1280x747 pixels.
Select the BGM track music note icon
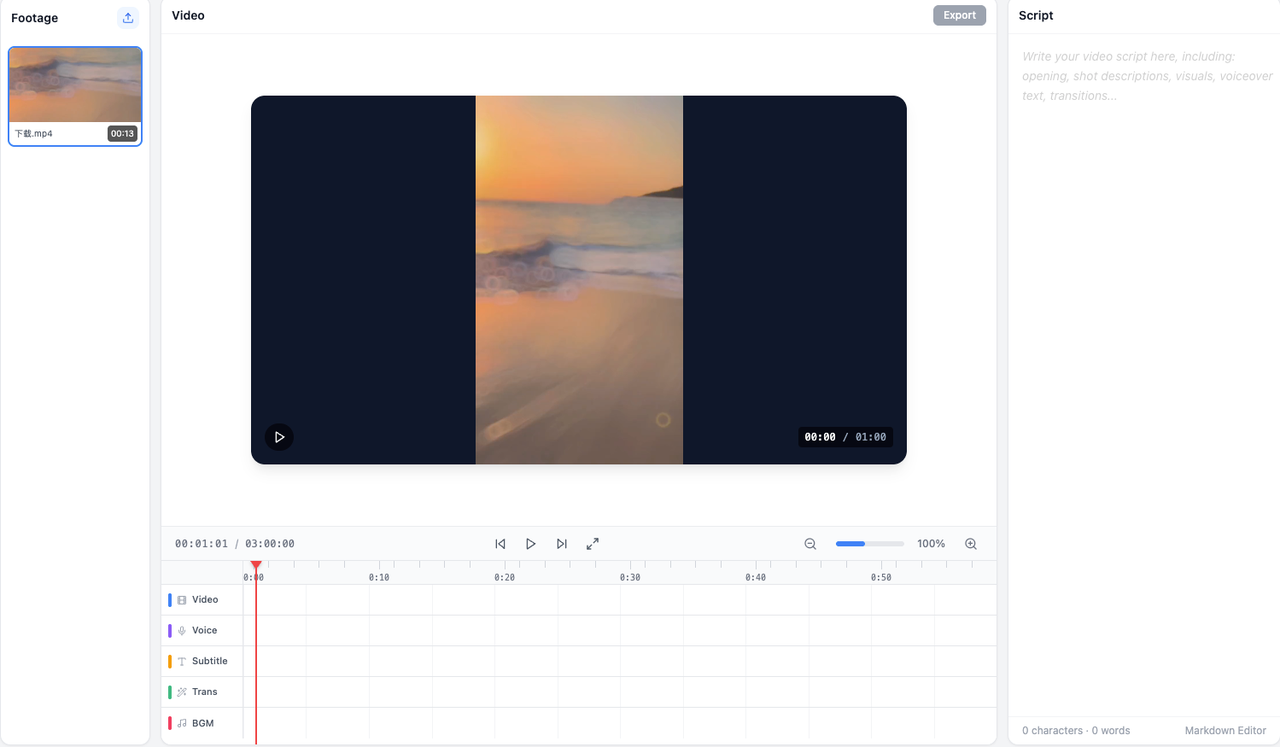pos(182,722)
